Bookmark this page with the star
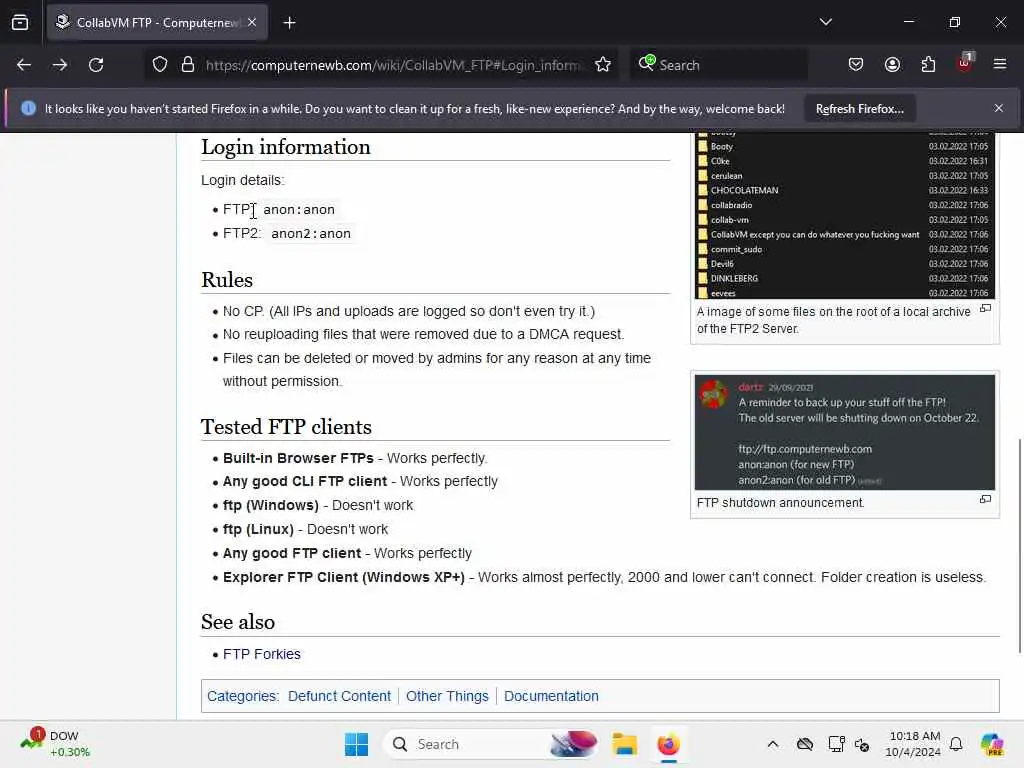The image size is (1024, 768). 603,65
